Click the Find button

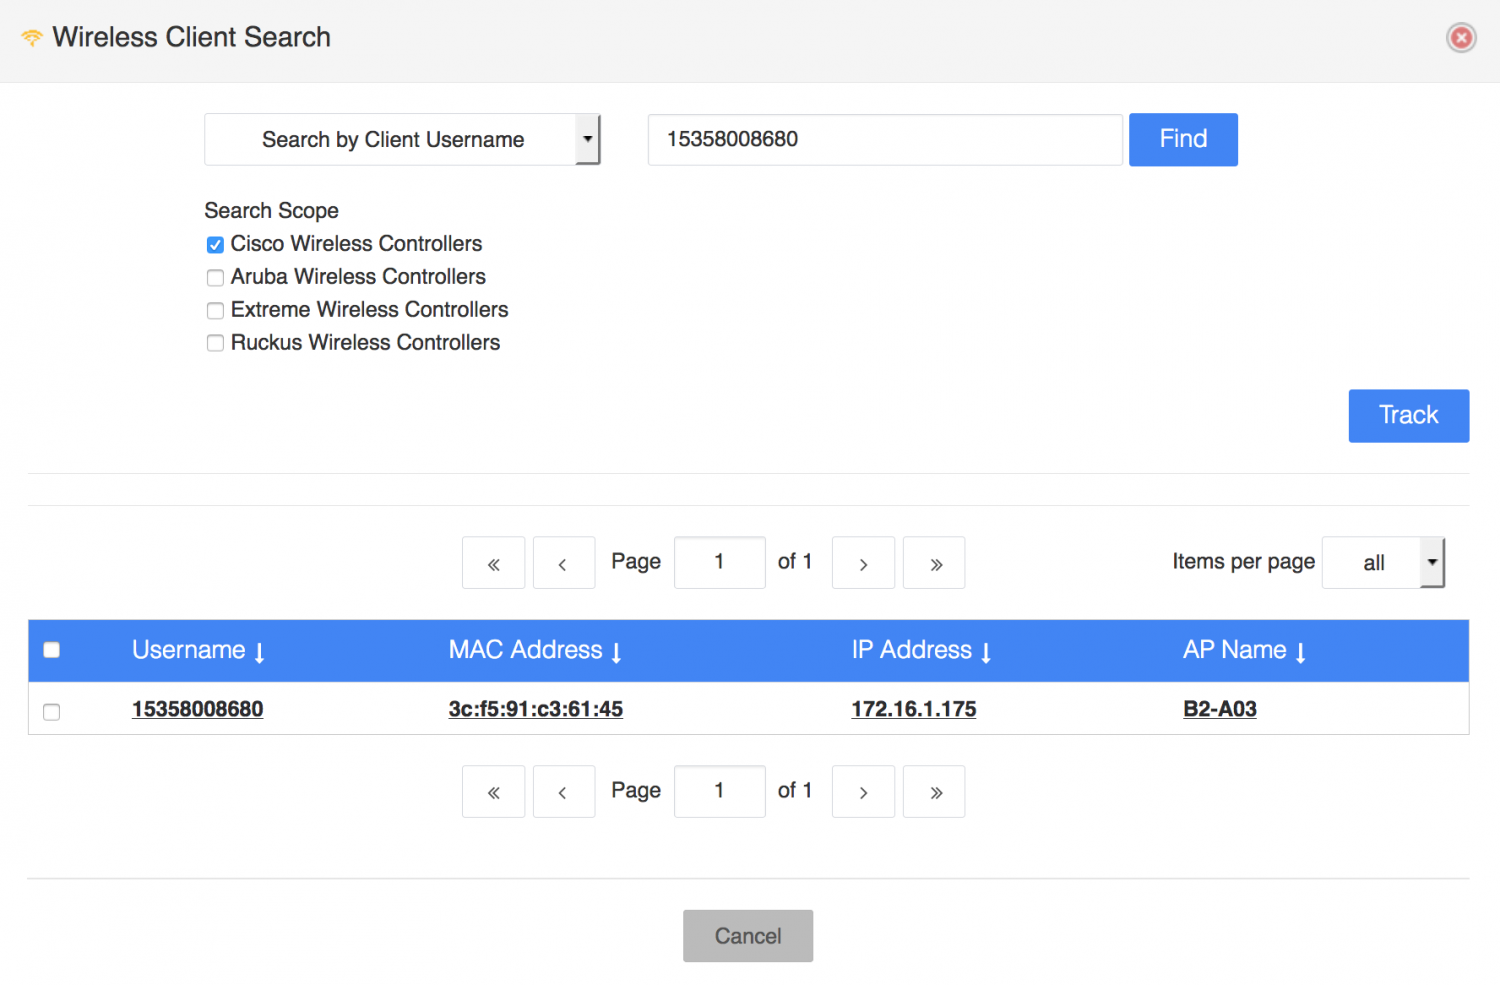click(x=1183, y=139)
